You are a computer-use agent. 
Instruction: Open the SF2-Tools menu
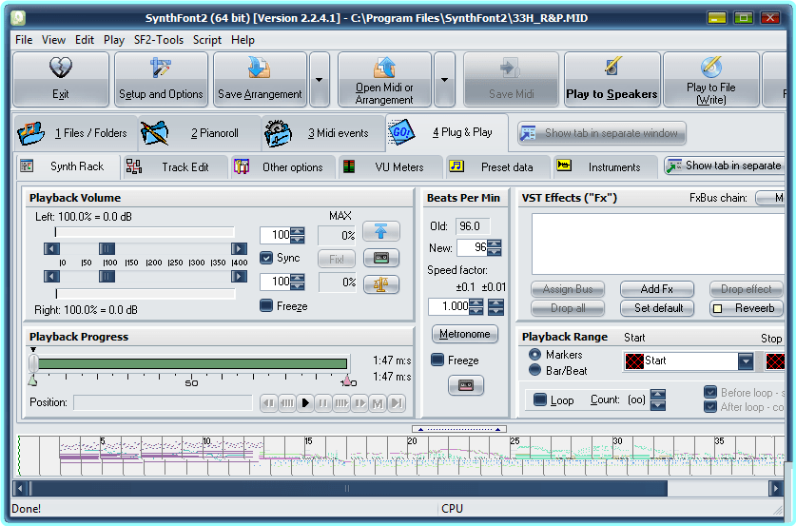click(158, 40)
